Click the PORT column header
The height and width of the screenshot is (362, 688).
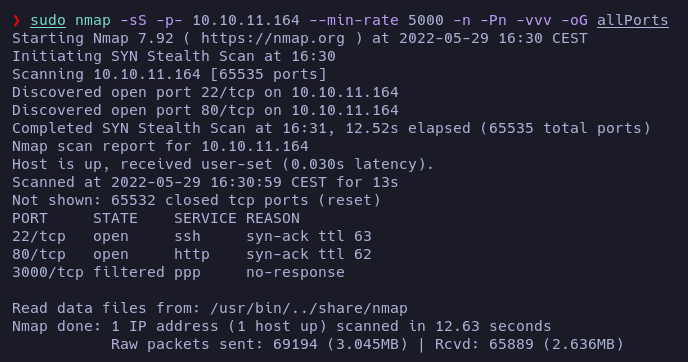click(x=29, y=218)
